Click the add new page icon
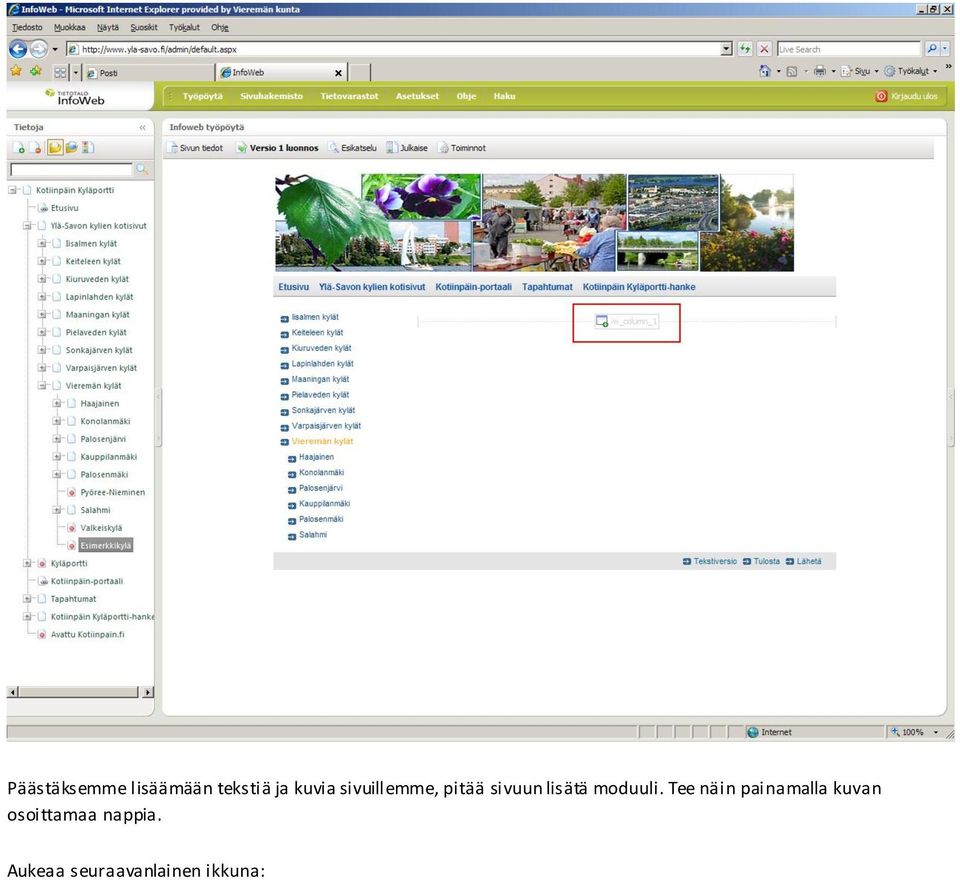Image resolution: width=960 pixels, height=880 pixels. tap(18, 148)
